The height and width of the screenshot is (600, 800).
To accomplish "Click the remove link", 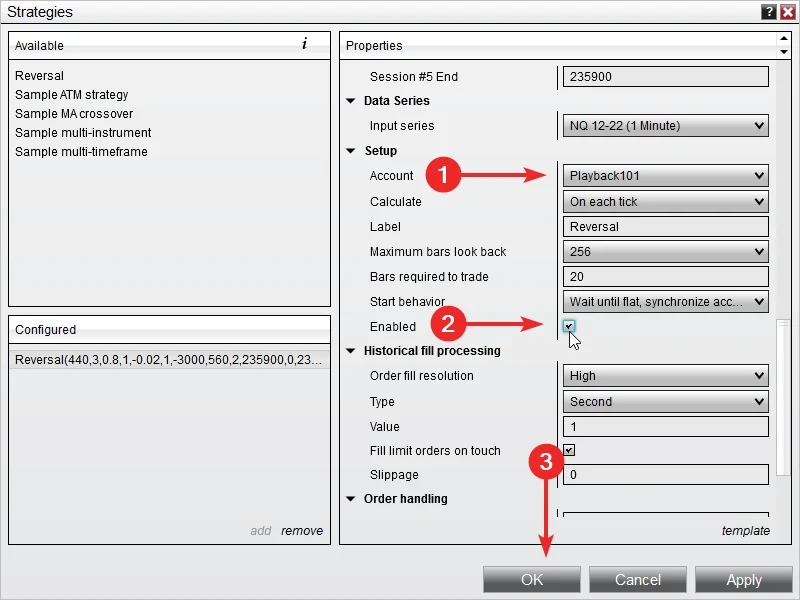I will pos(302,531).
